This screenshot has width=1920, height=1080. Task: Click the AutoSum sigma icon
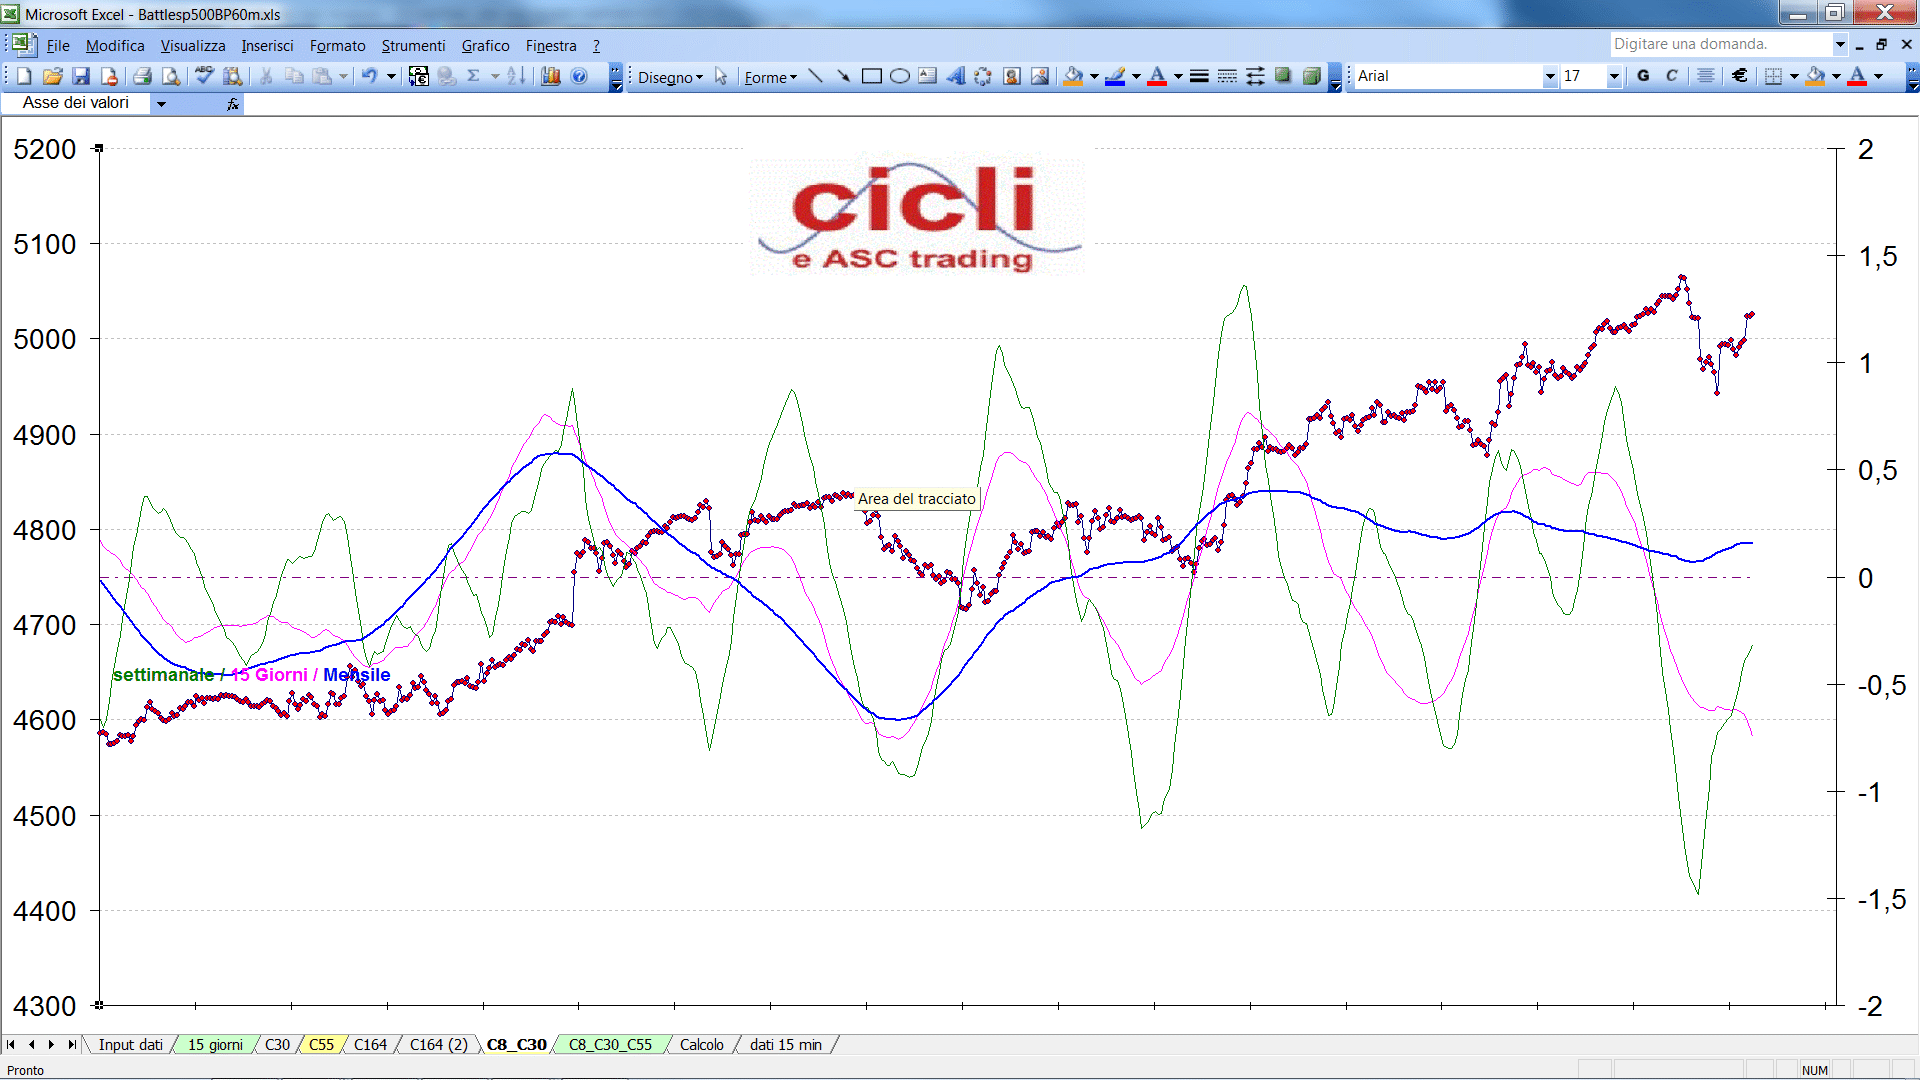click(x=473, y=76)
